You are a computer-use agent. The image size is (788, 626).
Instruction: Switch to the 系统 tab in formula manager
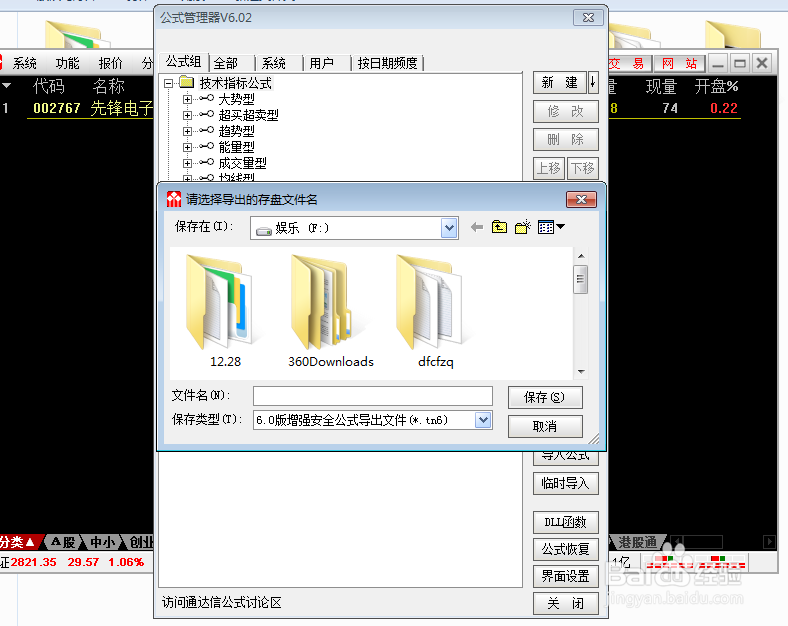click(273, 63)
